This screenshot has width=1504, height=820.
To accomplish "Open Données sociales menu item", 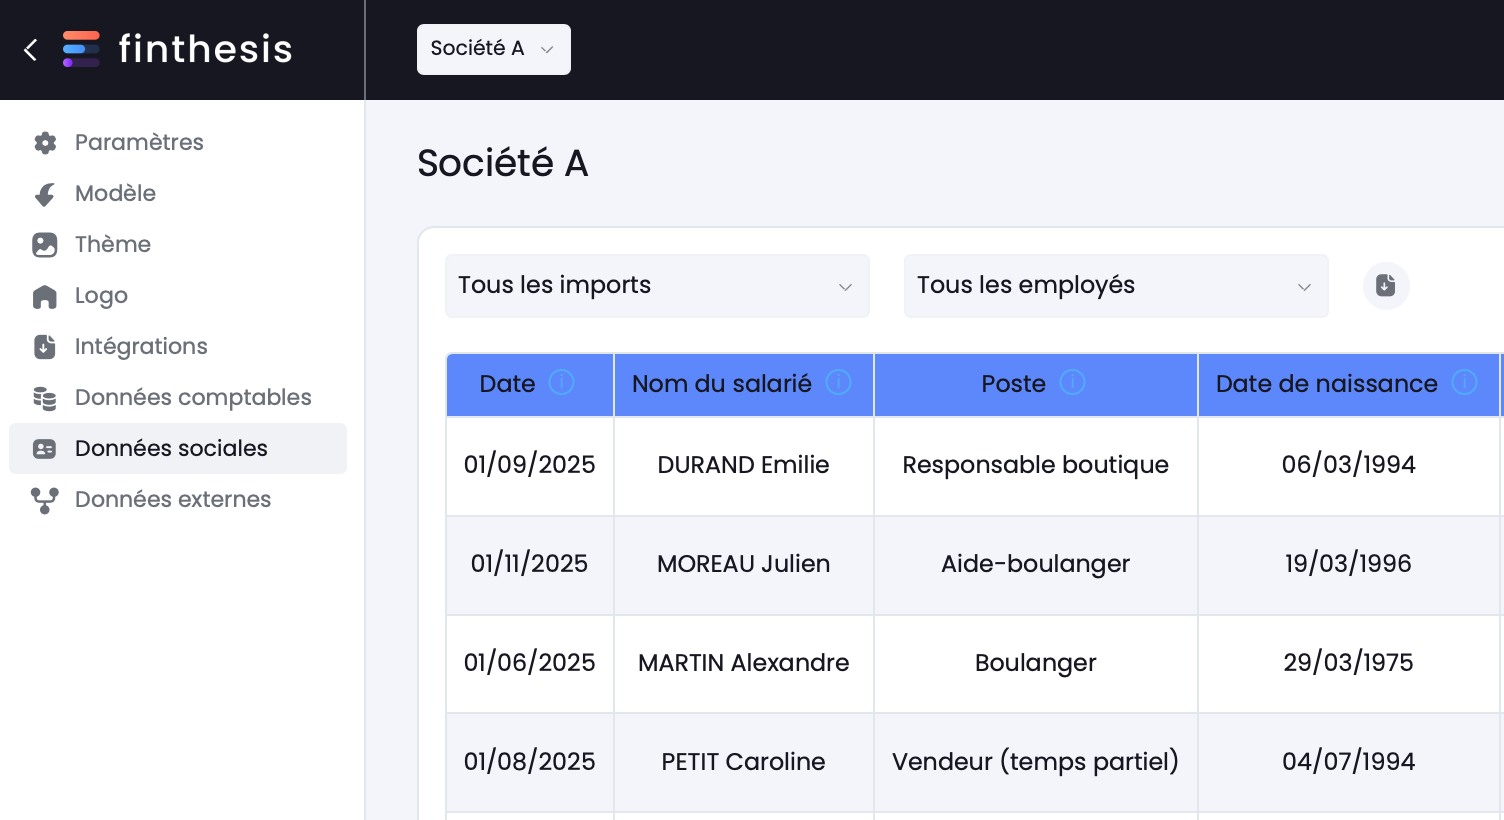I will click(178, 448).
